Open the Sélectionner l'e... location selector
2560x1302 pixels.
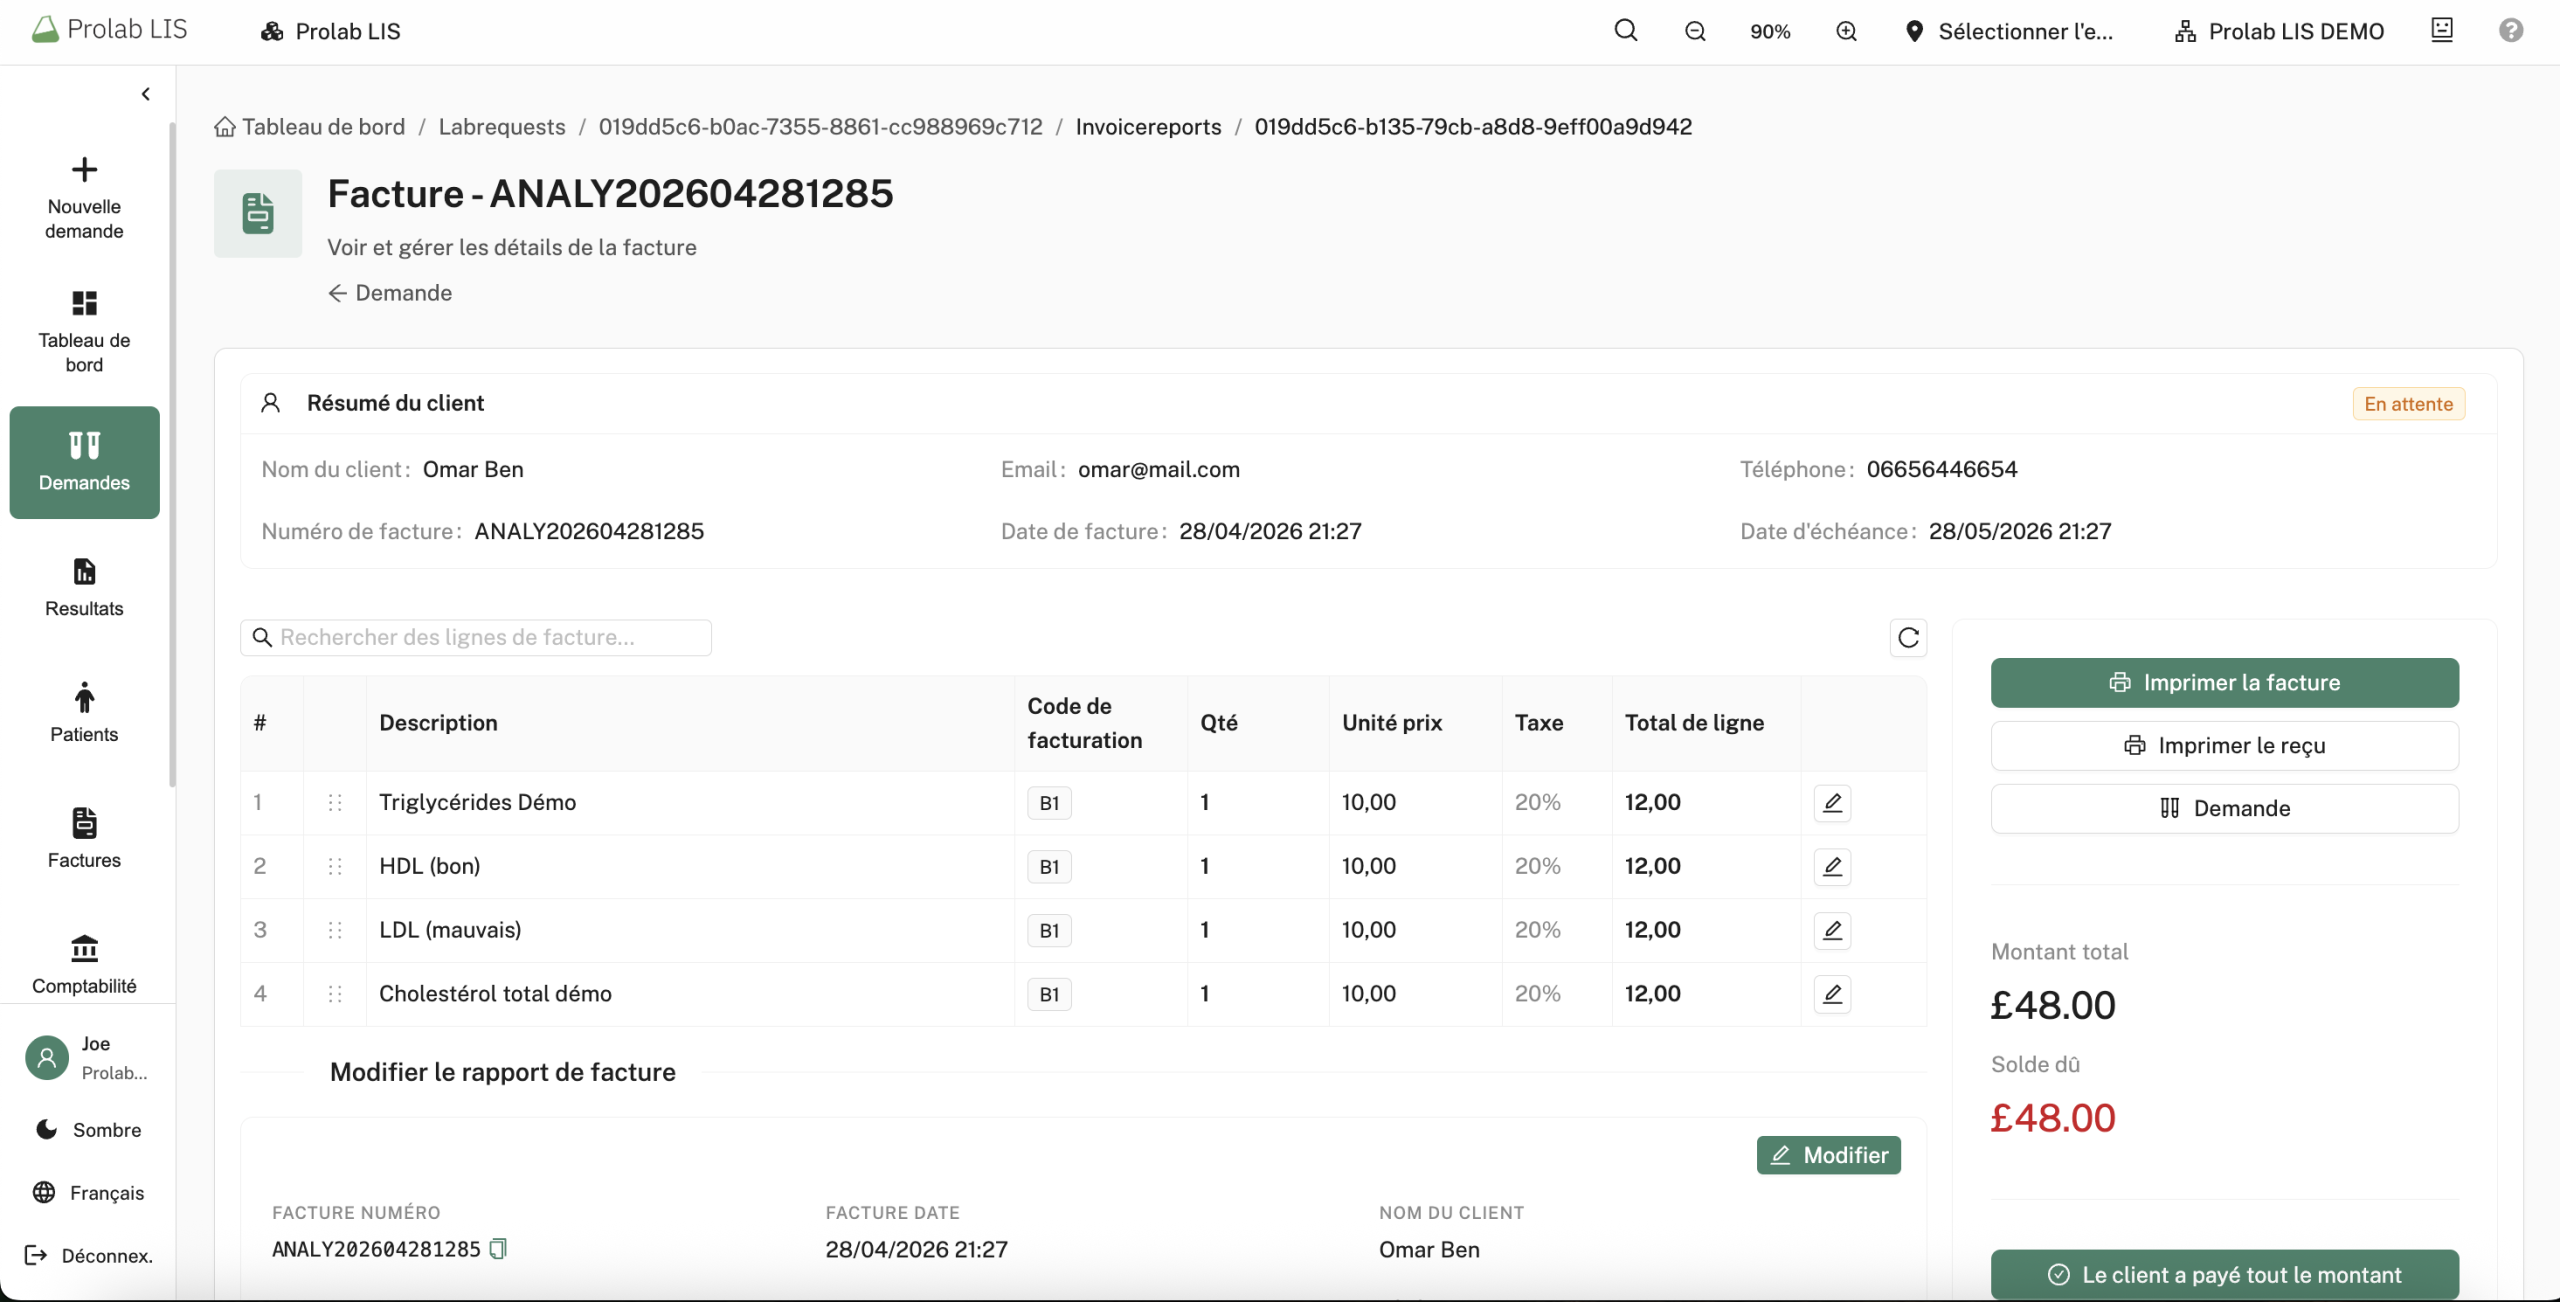tap(2010, 31)
